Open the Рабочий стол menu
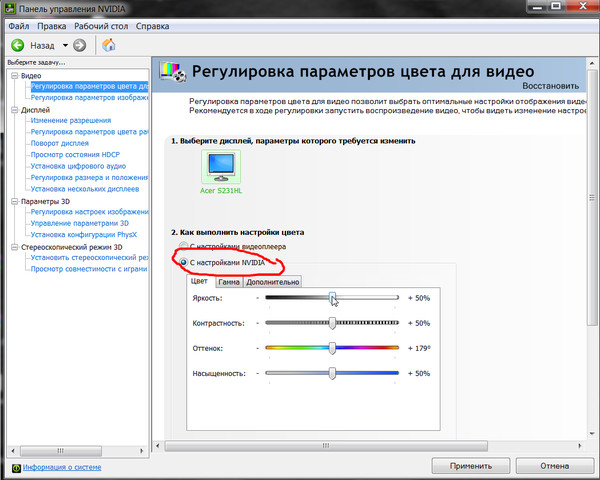The image size is (600, 480). click(x=101, y=26)
